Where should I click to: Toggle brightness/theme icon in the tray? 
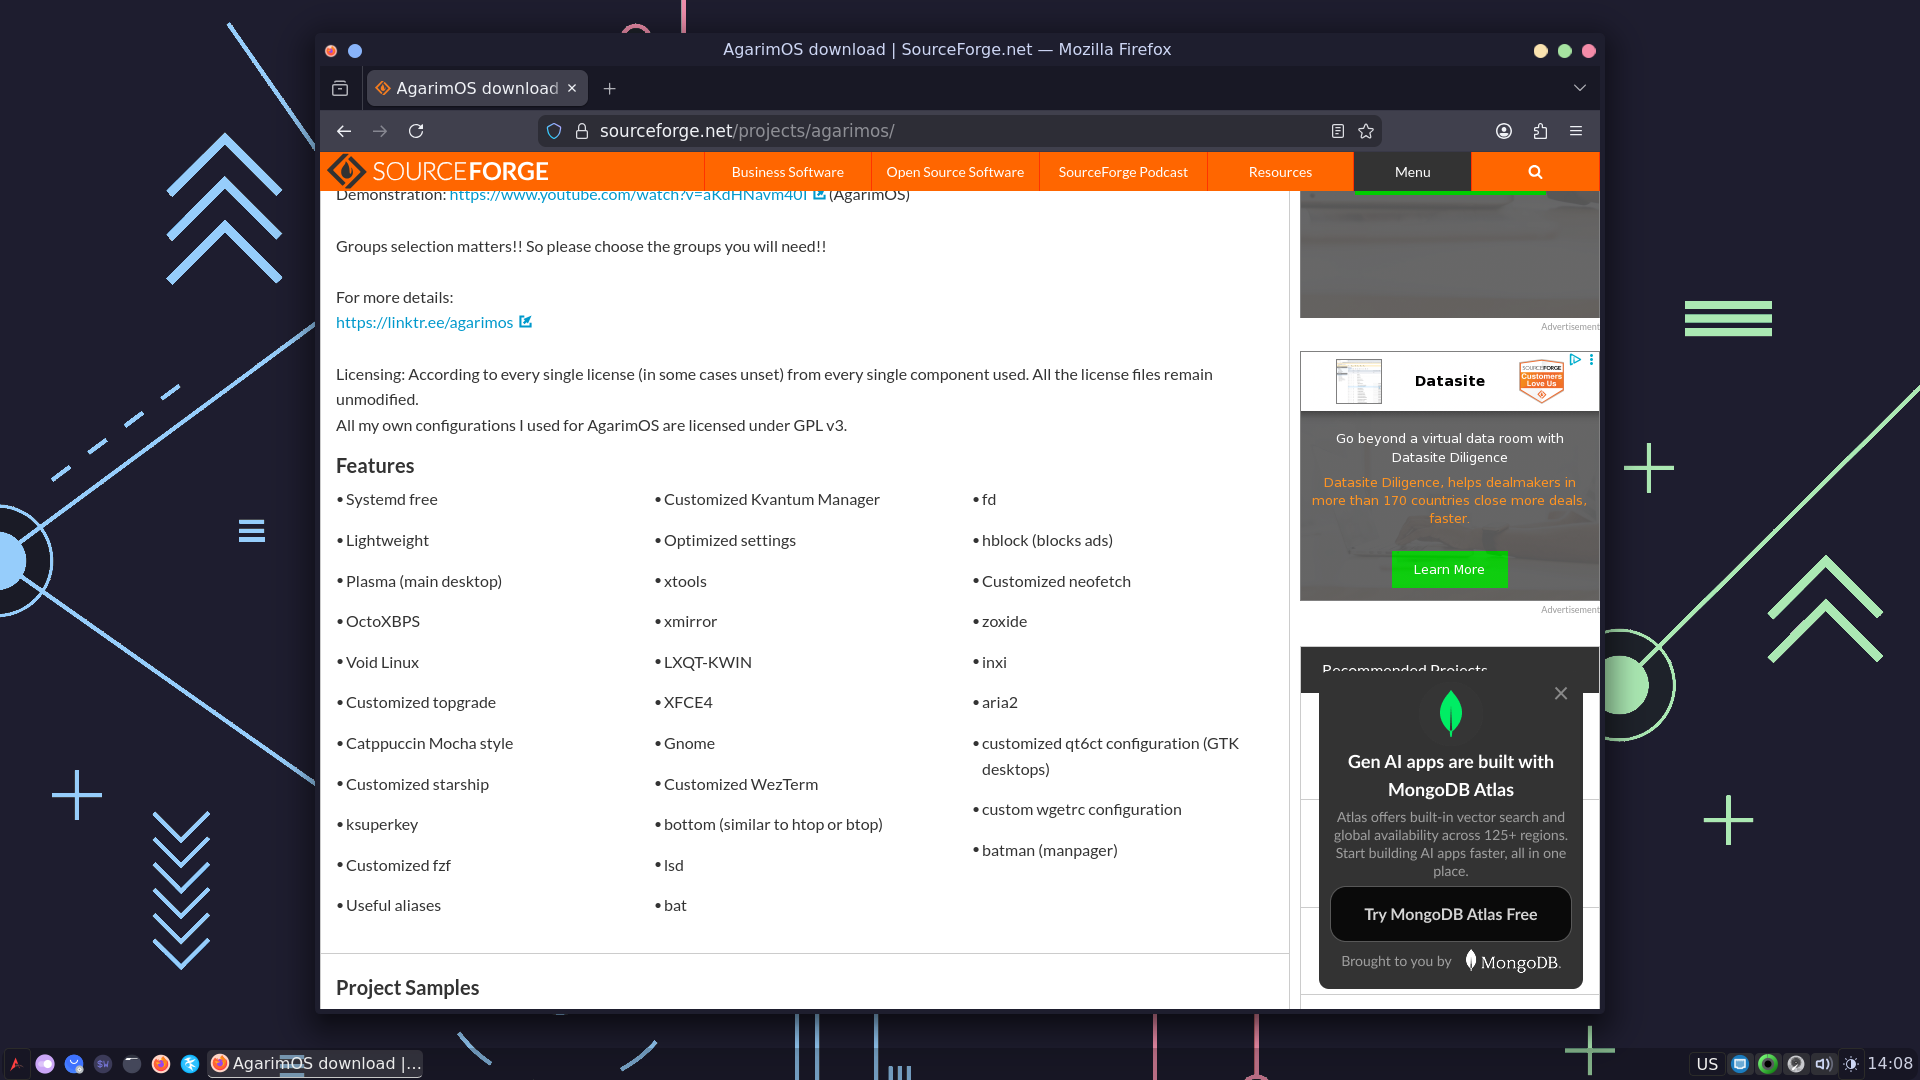[x=1851, y=1064]
